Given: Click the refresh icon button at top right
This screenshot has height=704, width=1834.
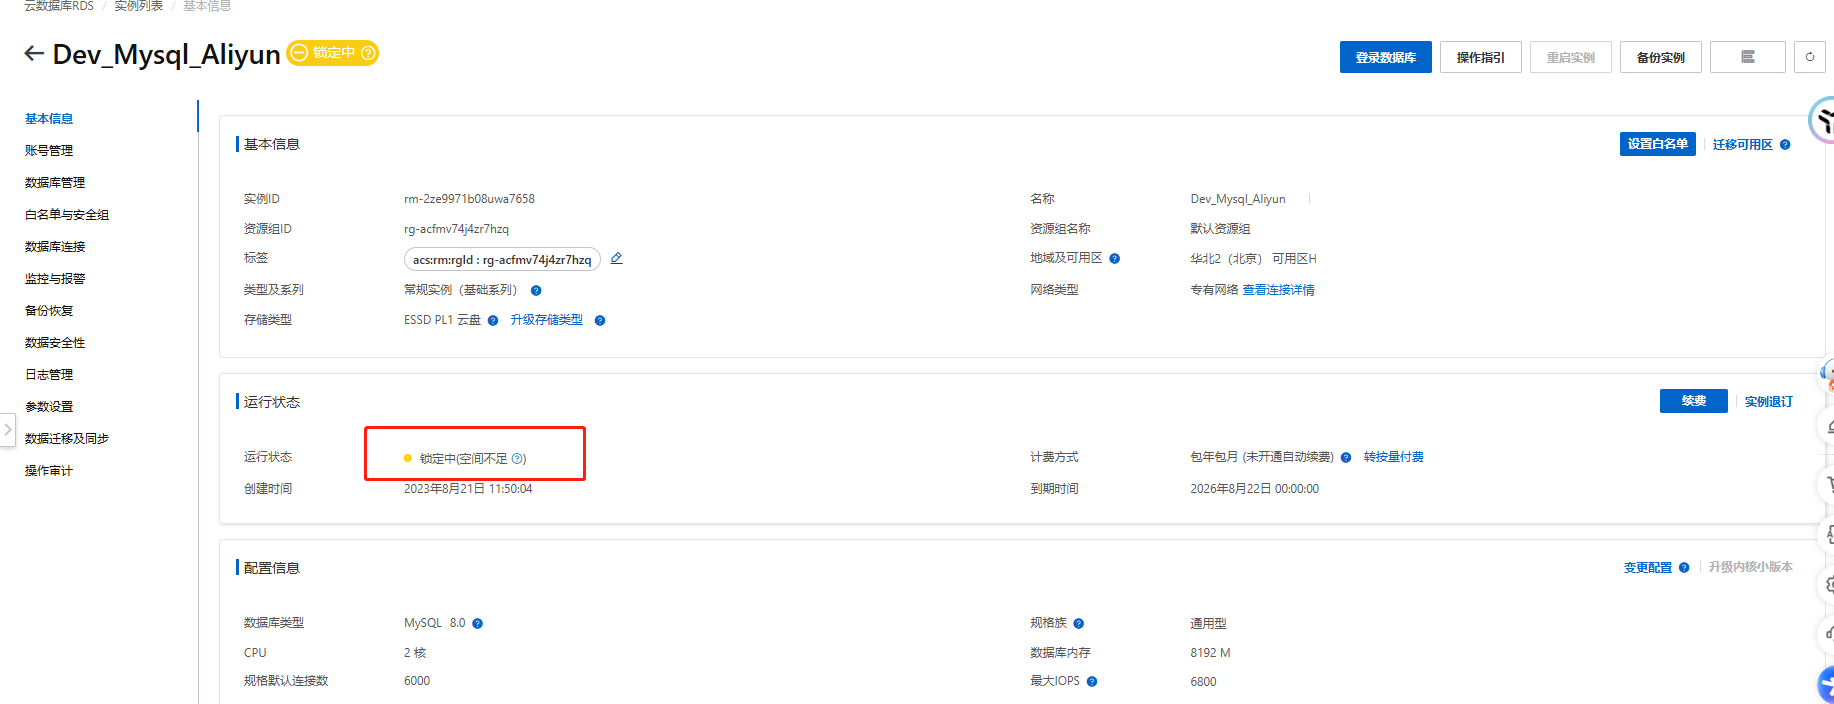Looking at the screenshot, I should (1809, 57).
